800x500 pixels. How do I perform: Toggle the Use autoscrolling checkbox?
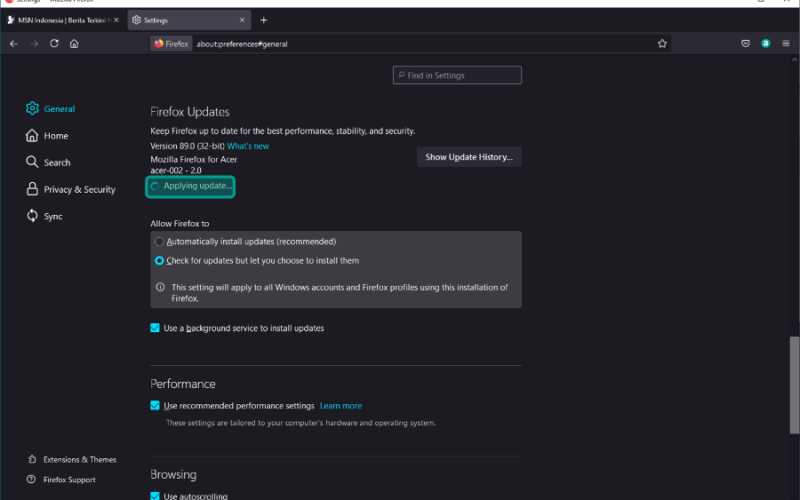[155, 496]
